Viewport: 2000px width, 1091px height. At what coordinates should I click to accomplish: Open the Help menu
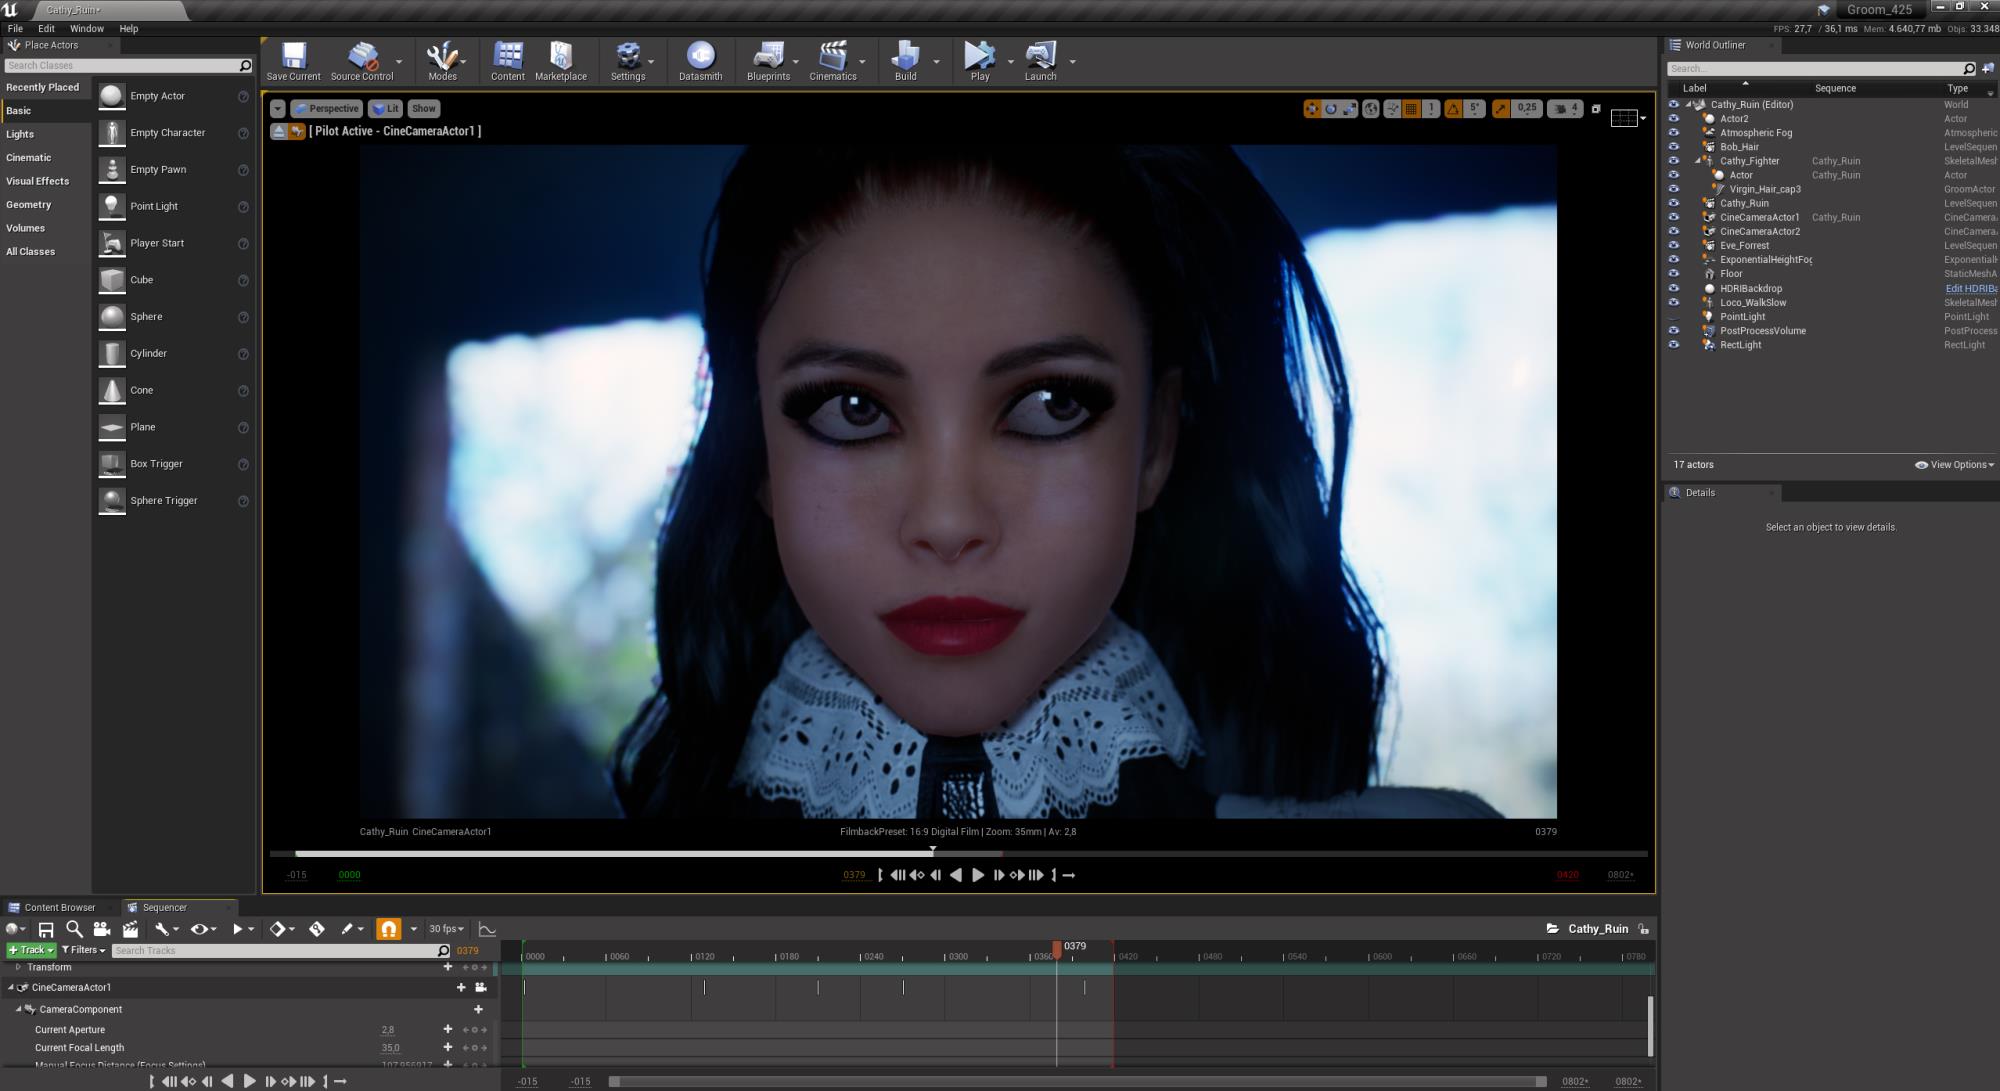[129, 29]
